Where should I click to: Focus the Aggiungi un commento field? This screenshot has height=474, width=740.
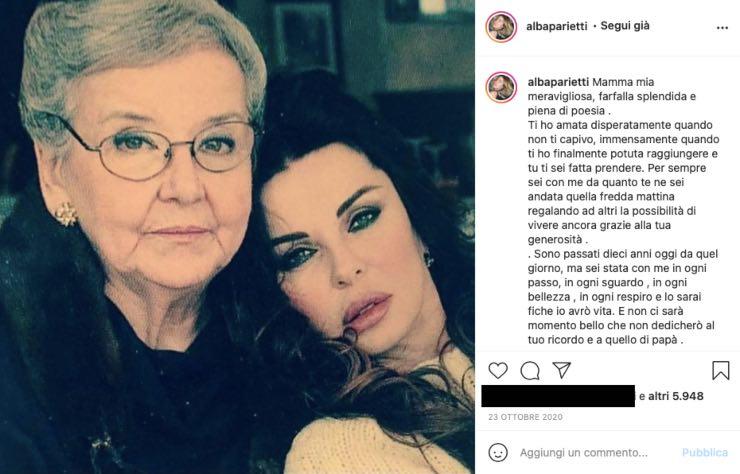point(584,453)
